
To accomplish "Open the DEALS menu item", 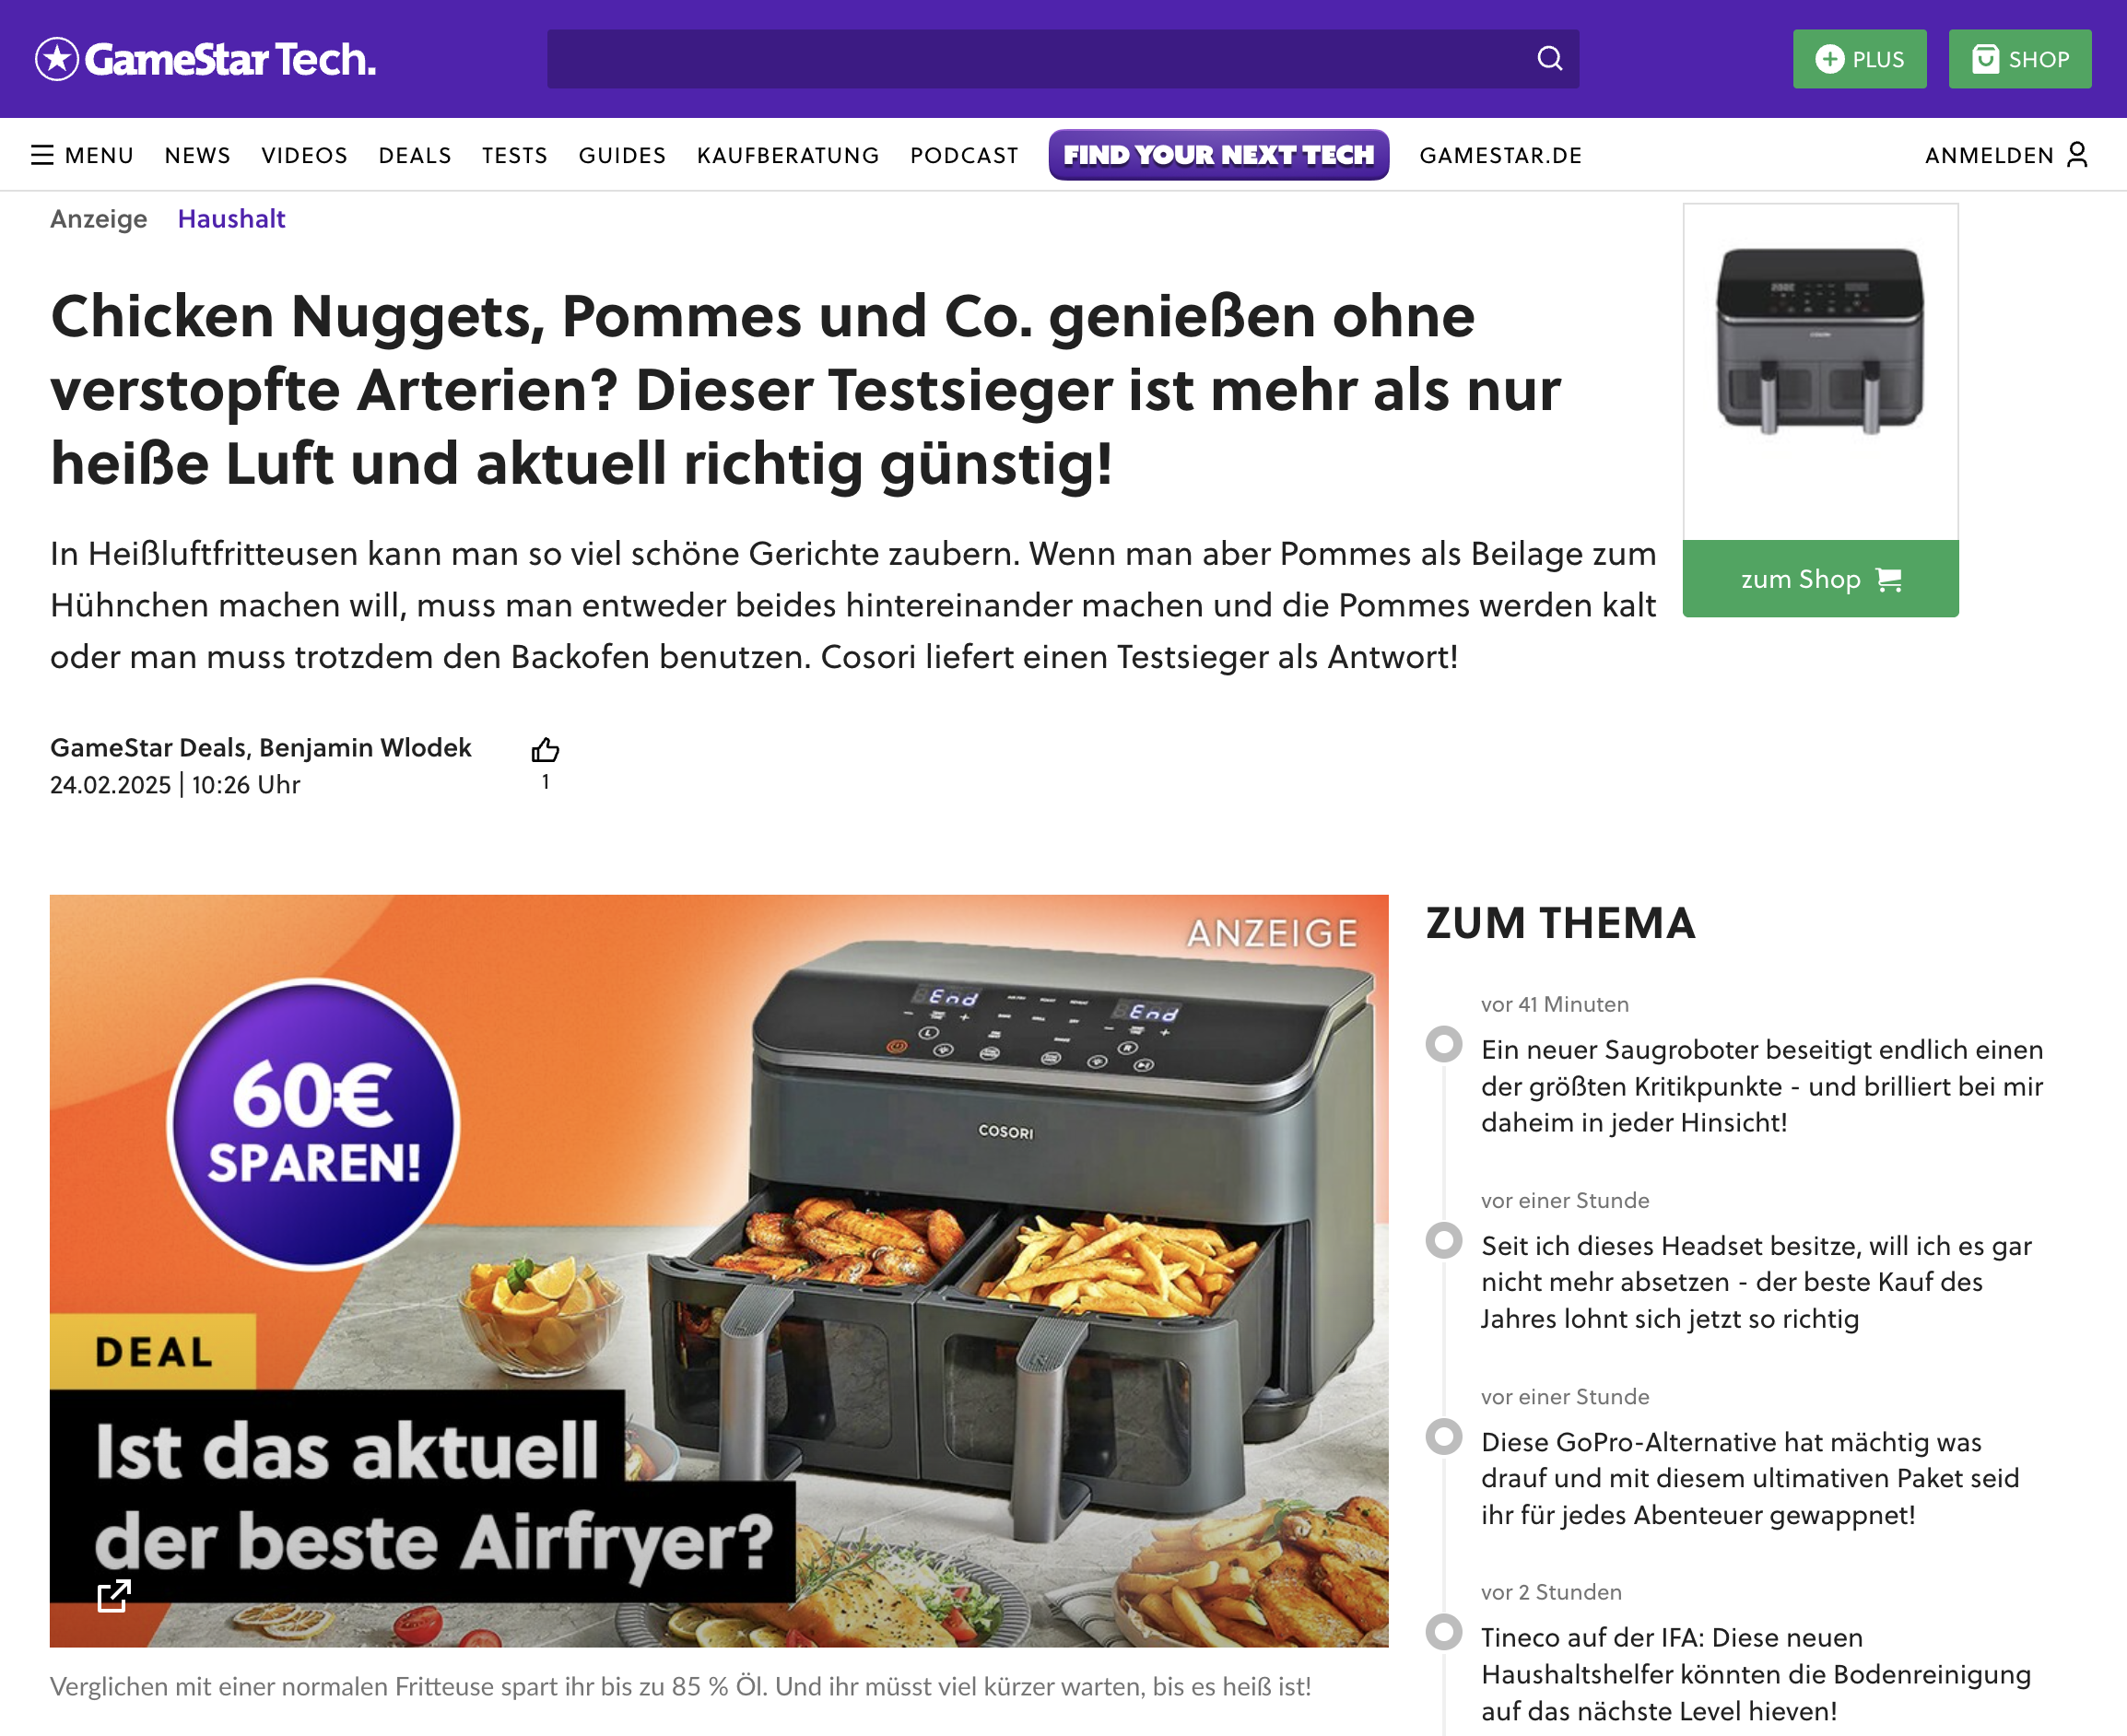I will (415, 155).
